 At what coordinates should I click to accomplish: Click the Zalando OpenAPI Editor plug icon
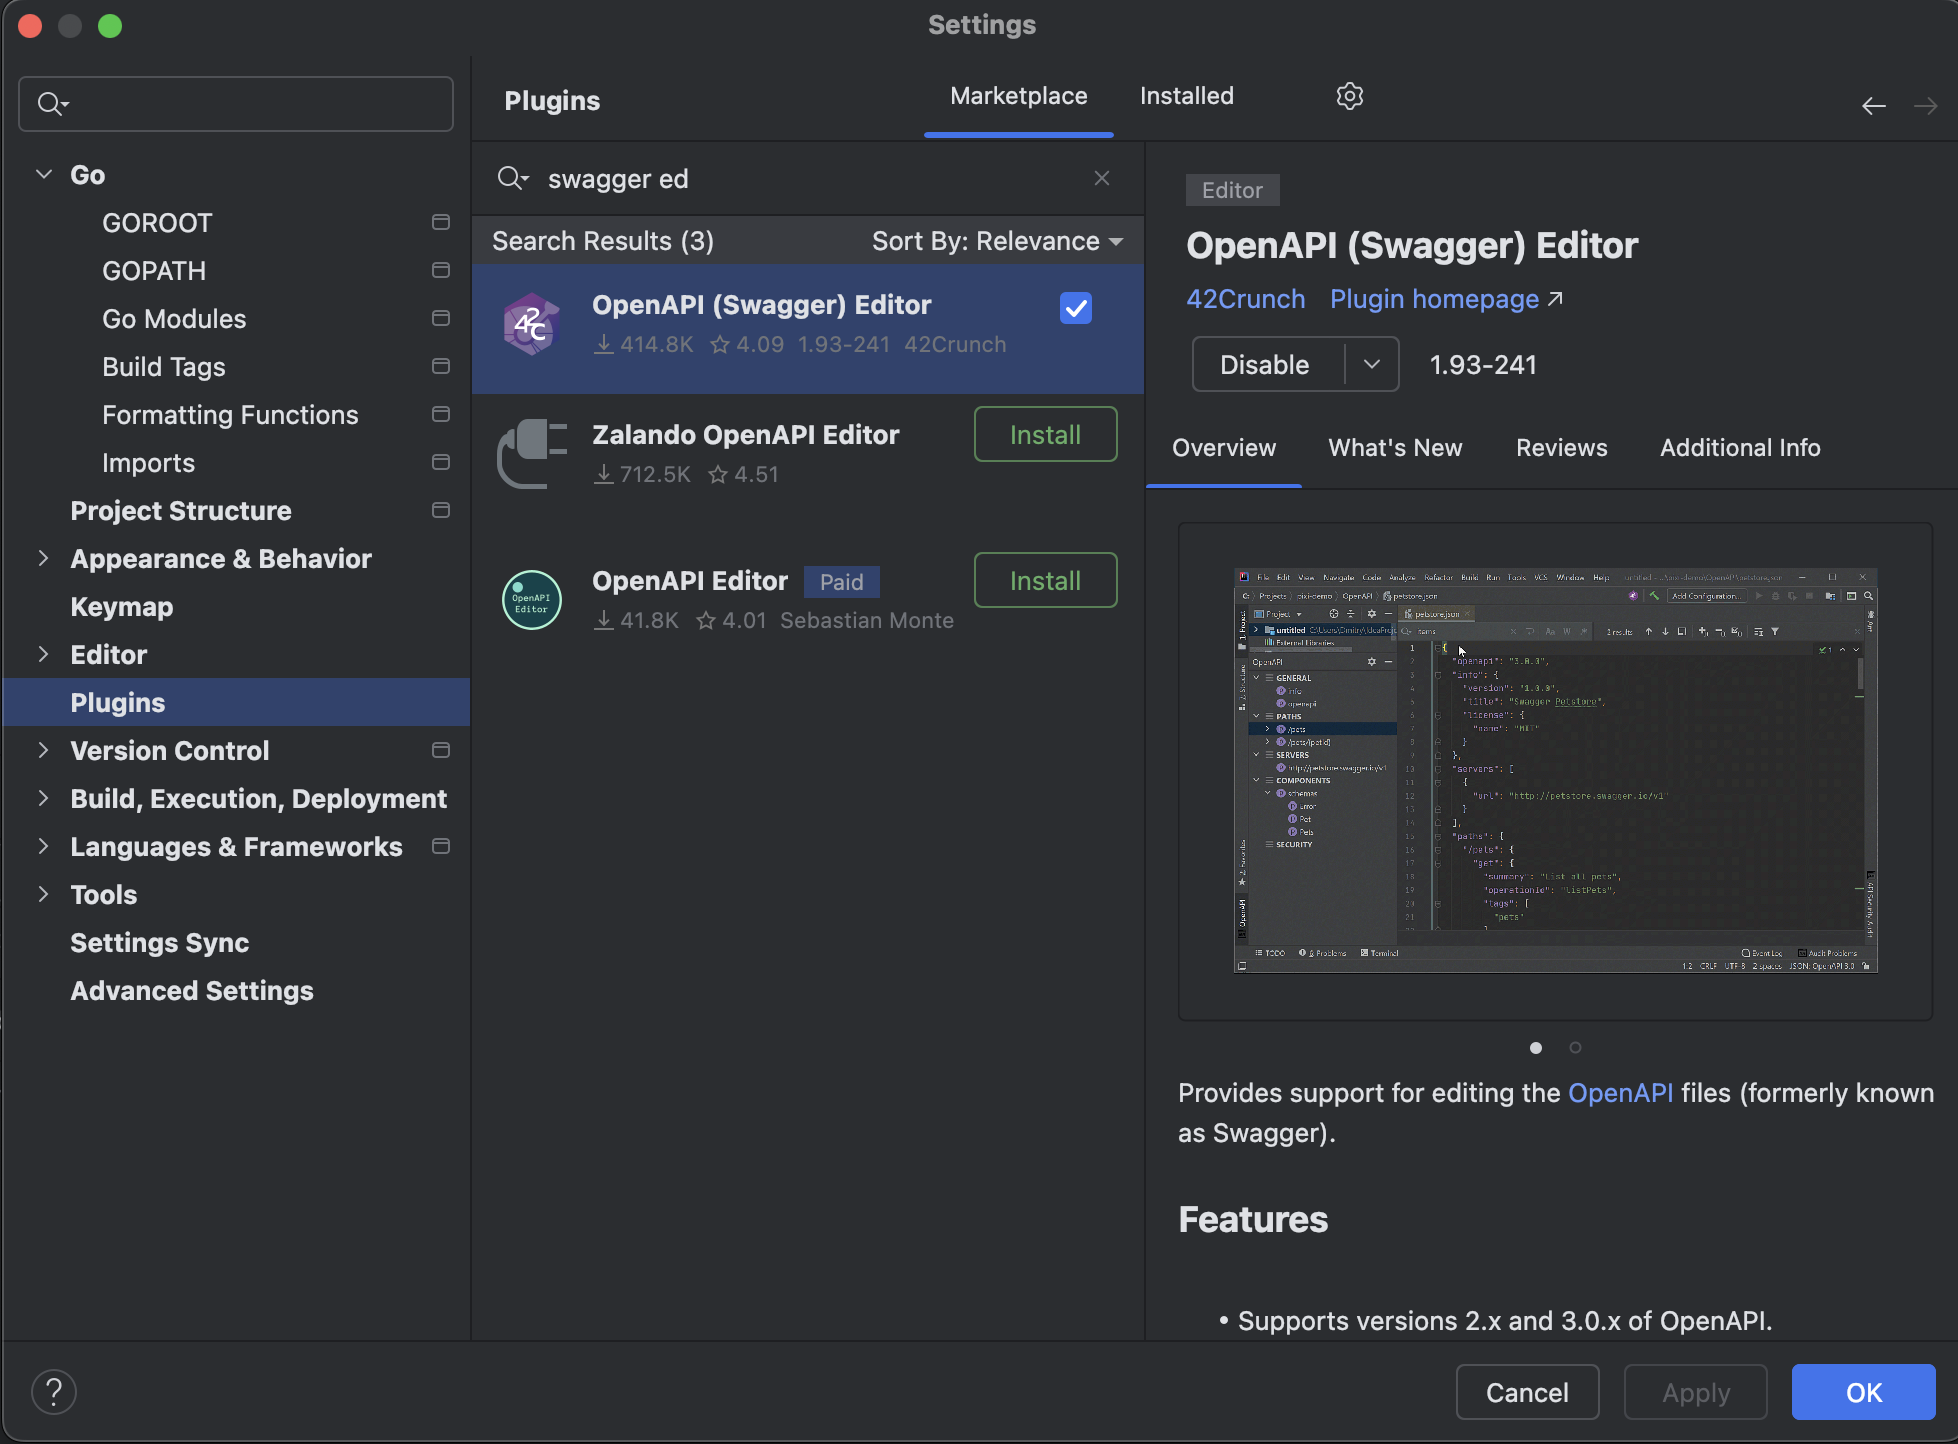pos(532,453)
